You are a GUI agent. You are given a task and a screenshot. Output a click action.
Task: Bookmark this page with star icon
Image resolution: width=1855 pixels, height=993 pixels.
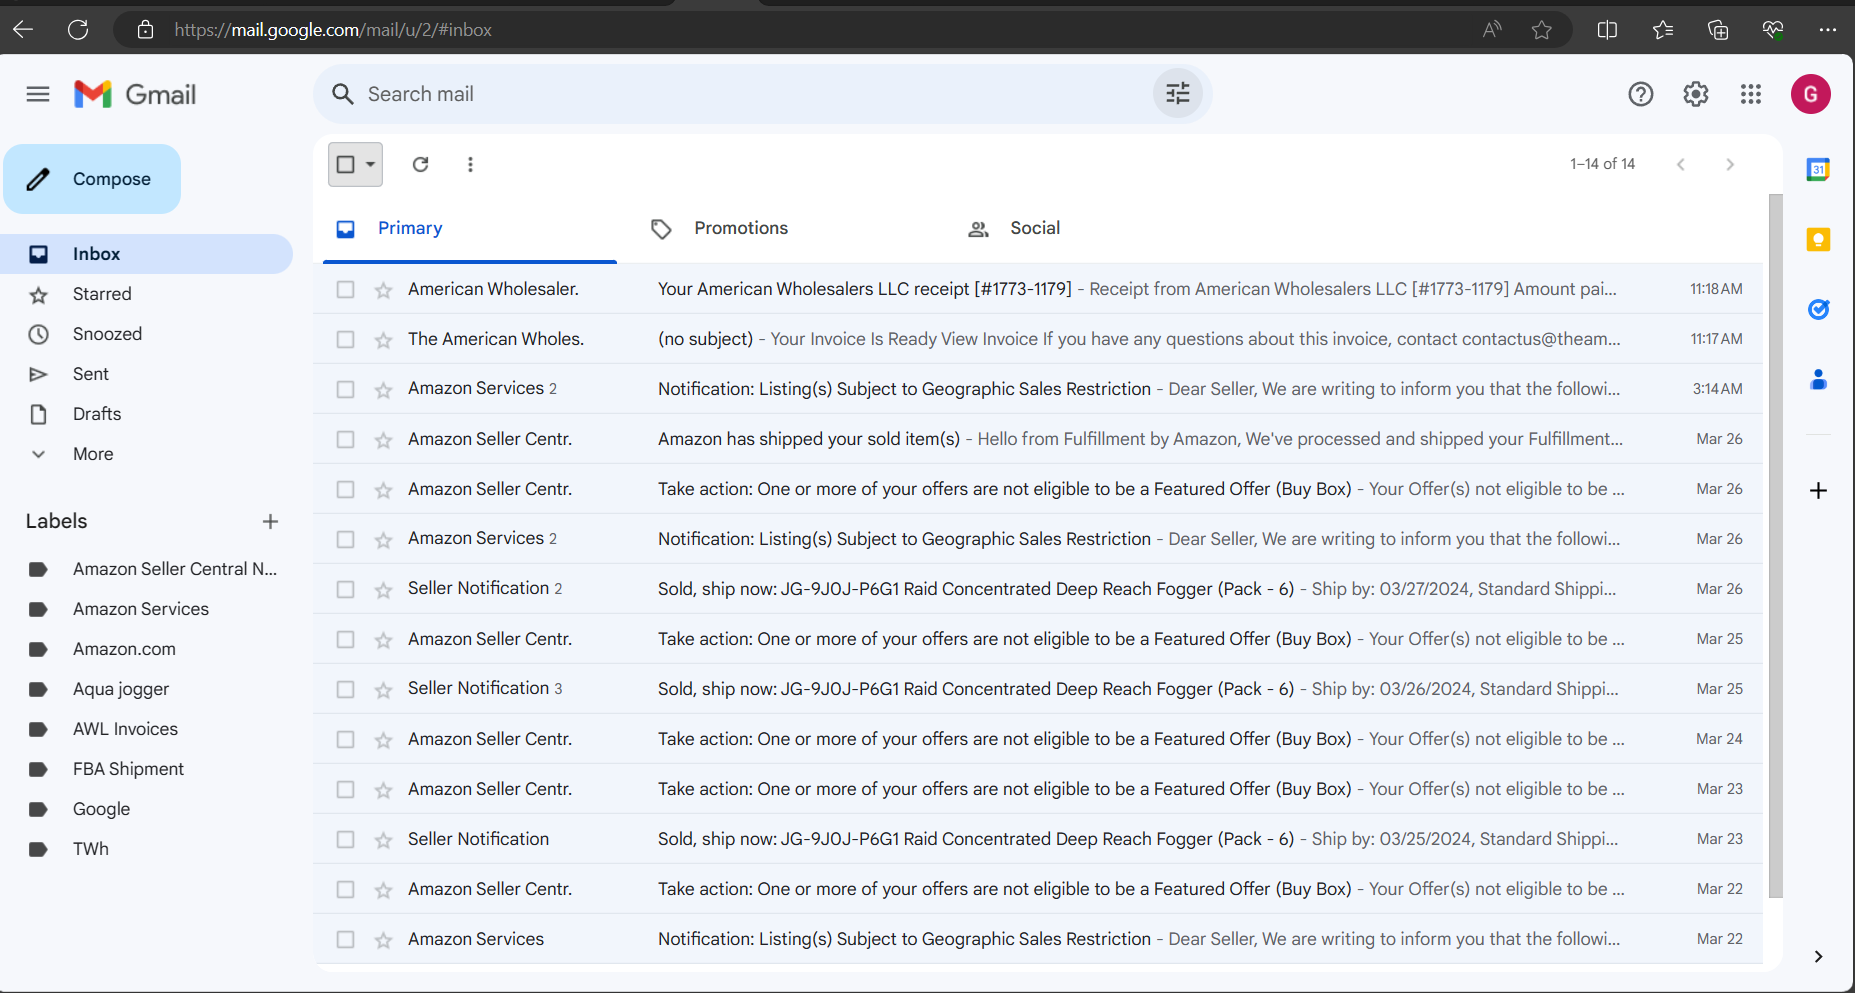(1542, 30)
